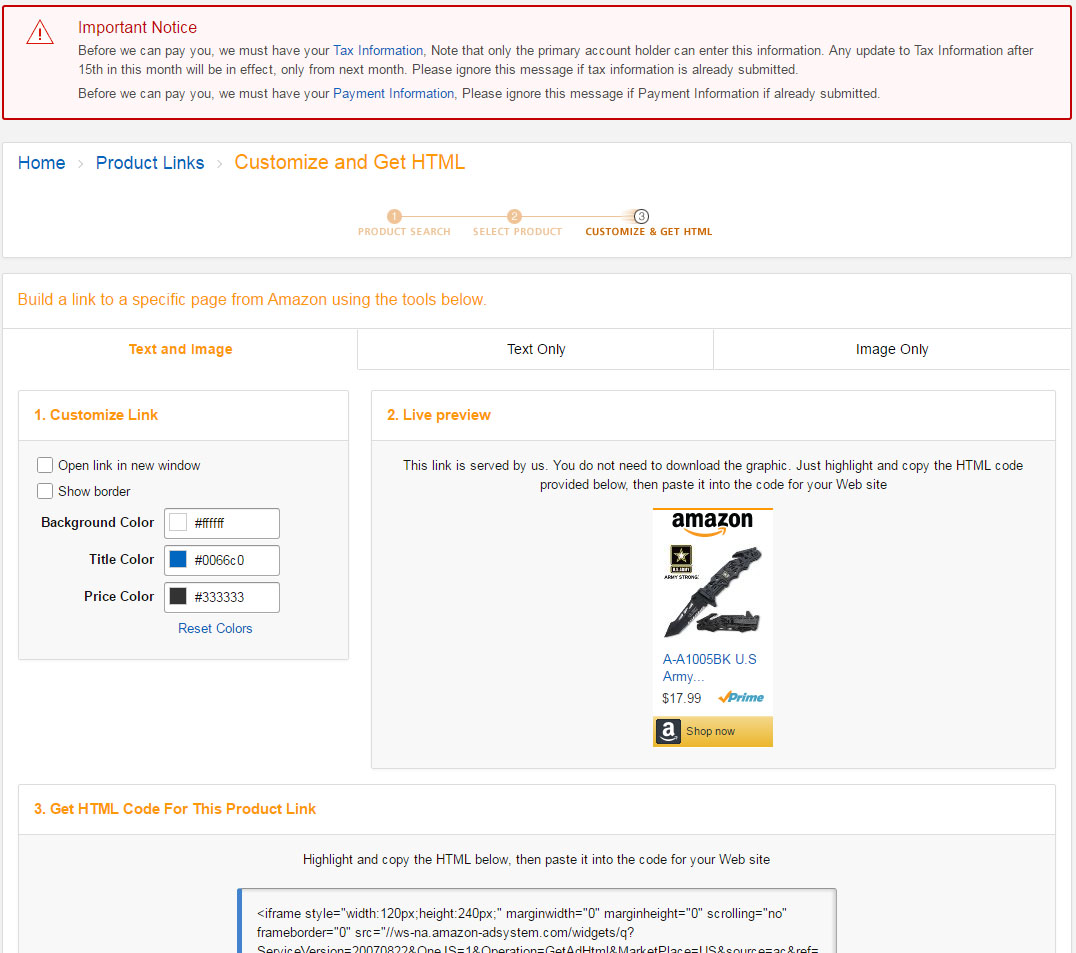This screenshot has height=953, width=1076.
Task: Go to Select Product step label
Action: (517, 232)
